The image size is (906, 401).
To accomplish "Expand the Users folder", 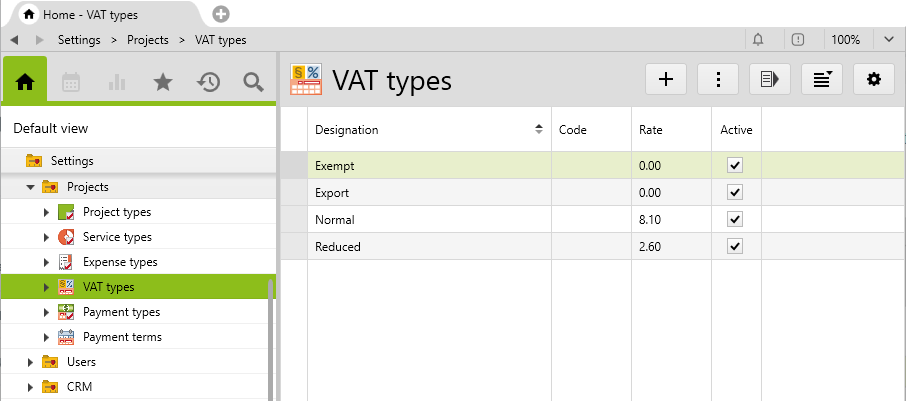I will [30, 362].
